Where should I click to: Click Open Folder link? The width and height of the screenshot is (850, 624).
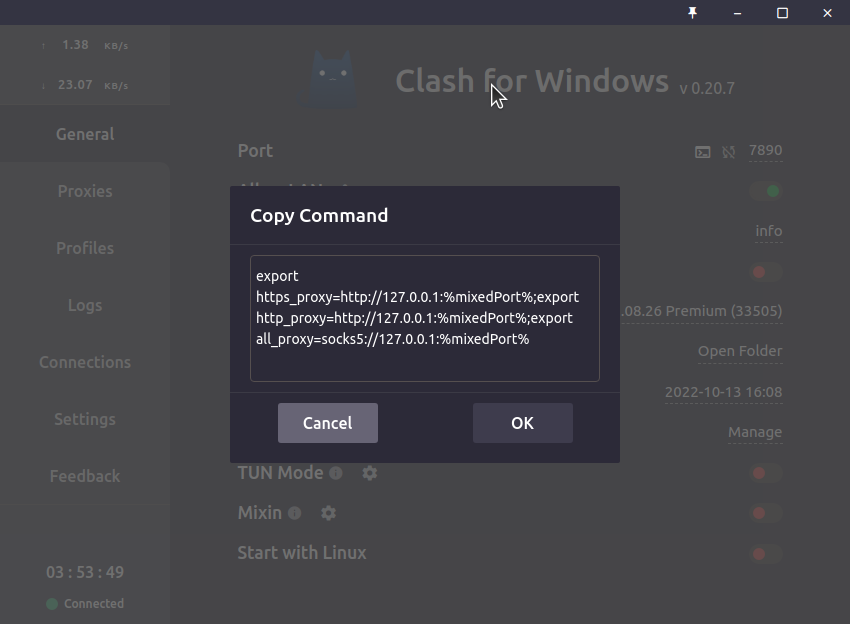[x=740, y=351]
